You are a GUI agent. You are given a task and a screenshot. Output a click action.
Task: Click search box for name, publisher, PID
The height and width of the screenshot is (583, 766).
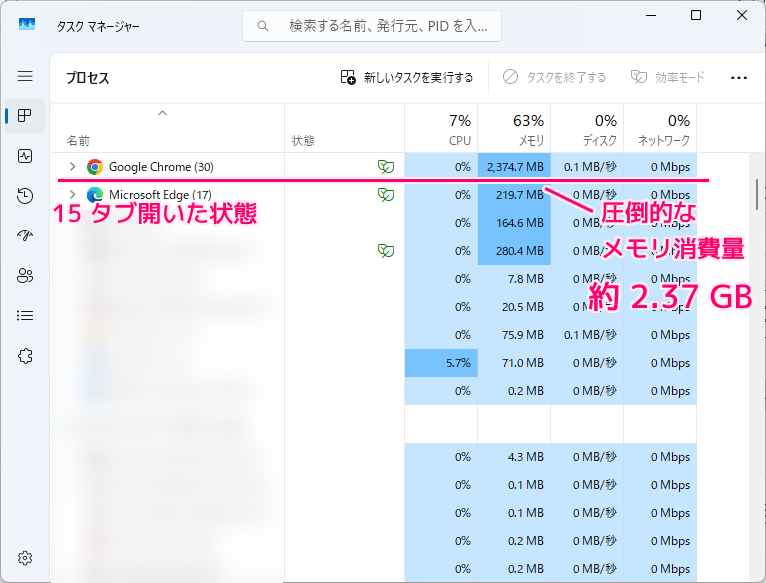pyautogui.click(x=372, y=26)
